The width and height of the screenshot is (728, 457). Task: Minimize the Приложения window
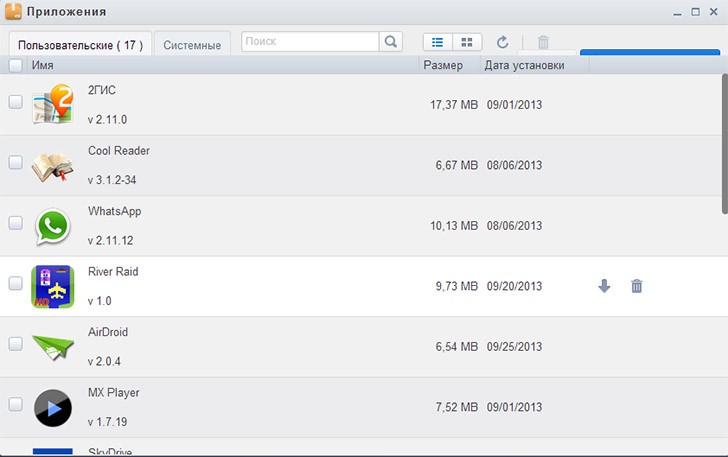click(677, 13)
